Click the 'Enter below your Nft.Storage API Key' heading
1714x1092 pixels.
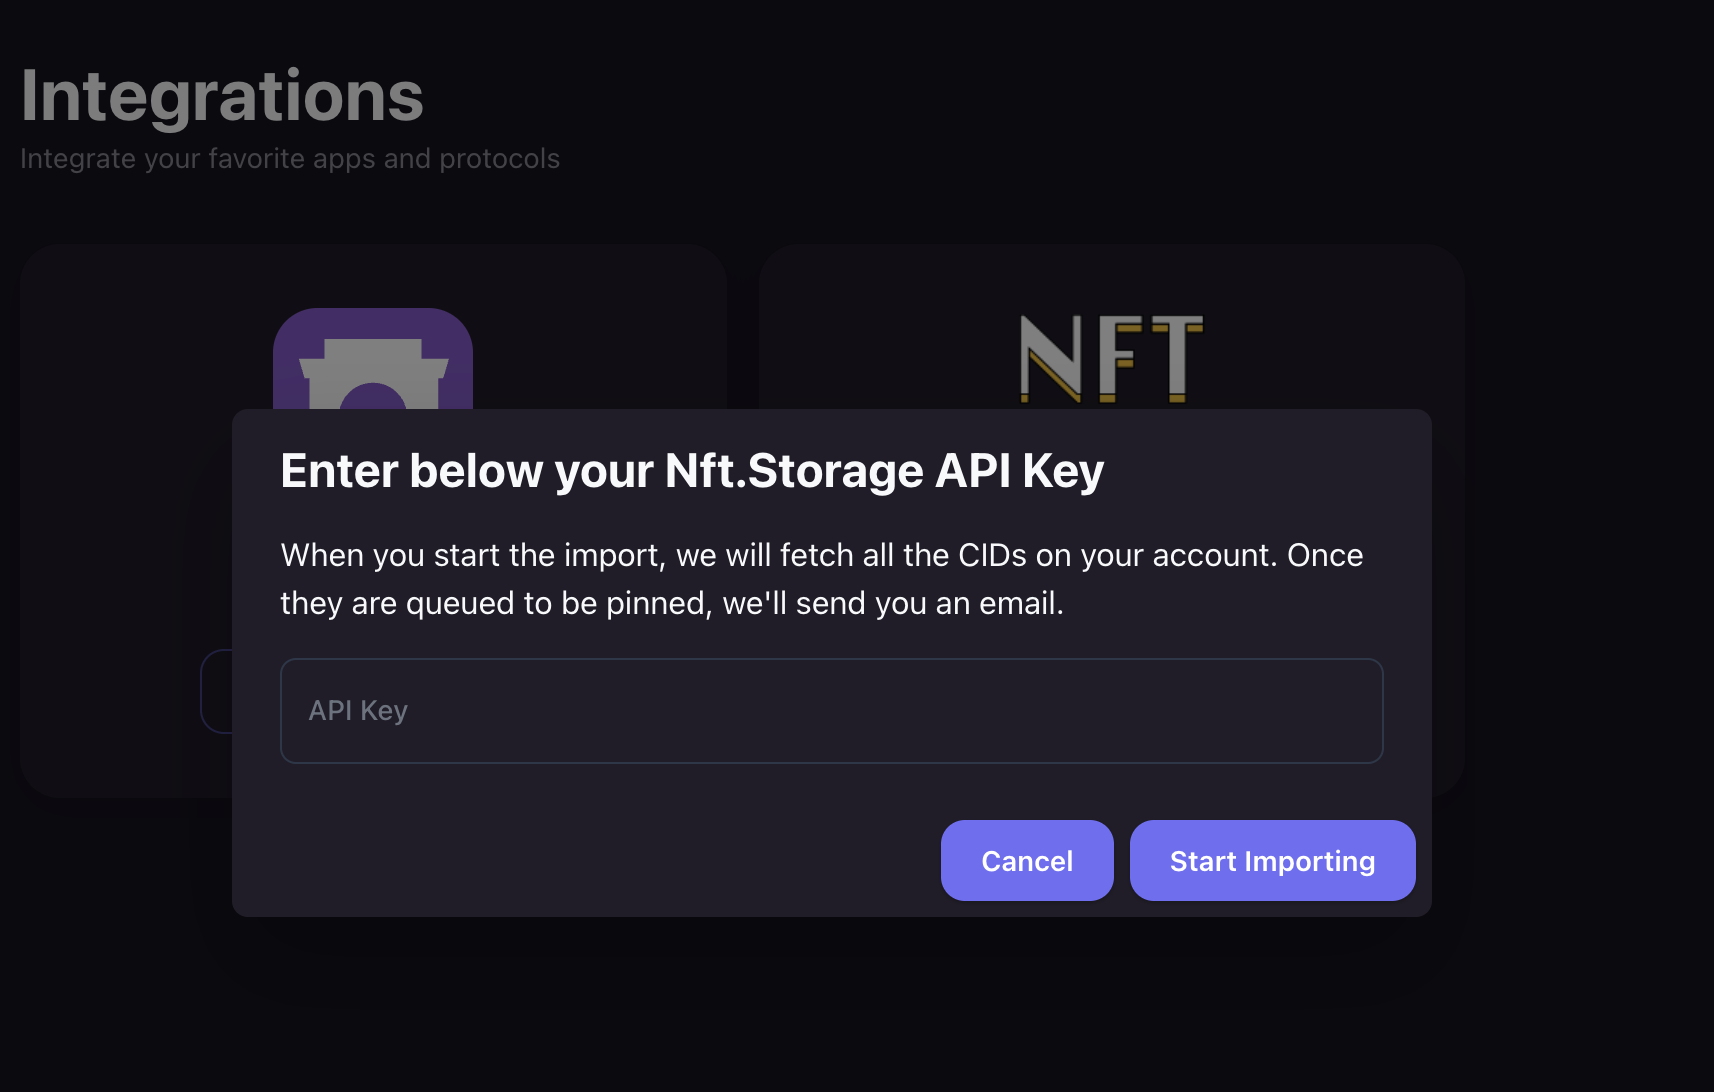[x=691, y=471]
